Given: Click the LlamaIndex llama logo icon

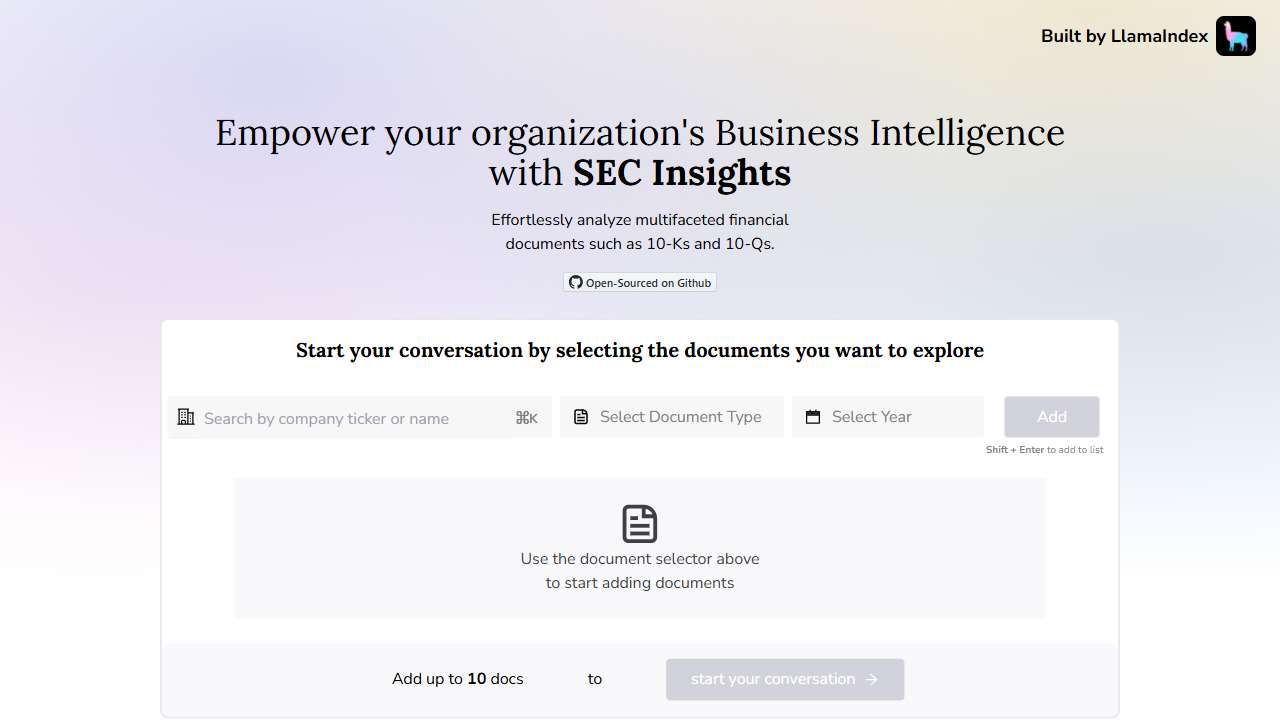Looking at the screenshot, I should pyautogui.click(x=1235, y=36).
